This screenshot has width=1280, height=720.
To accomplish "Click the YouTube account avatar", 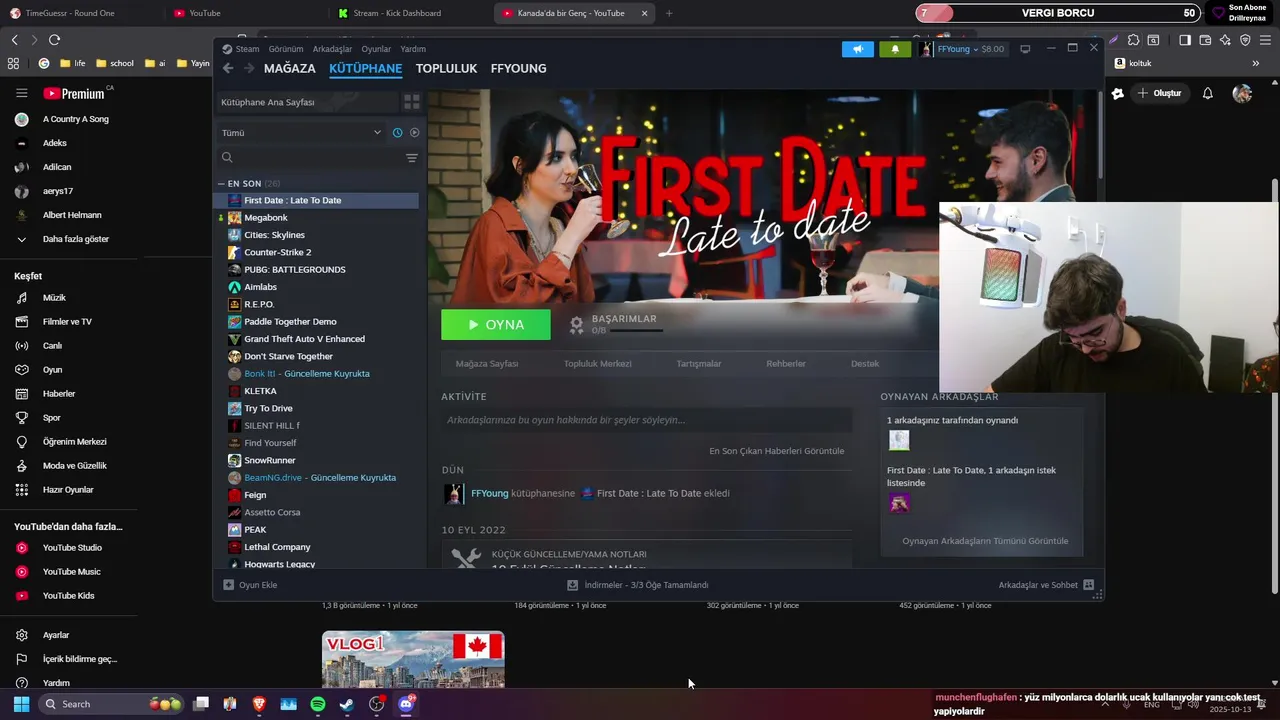I will click(1242, 93).
